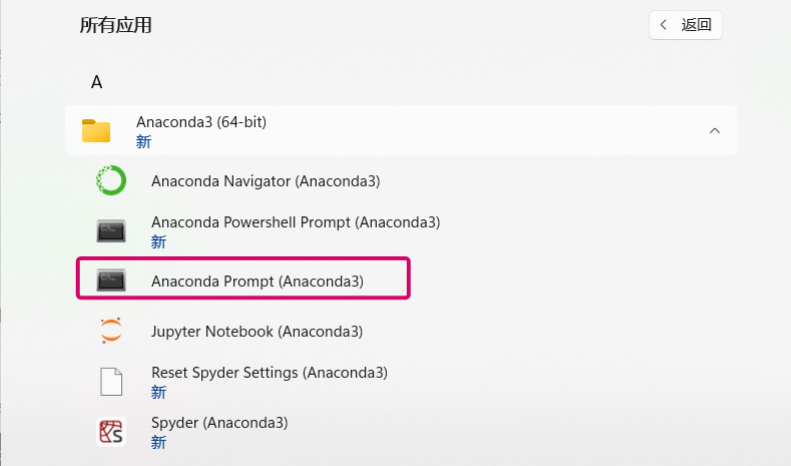Click the Jupyter Notebook orange icon

111,331
